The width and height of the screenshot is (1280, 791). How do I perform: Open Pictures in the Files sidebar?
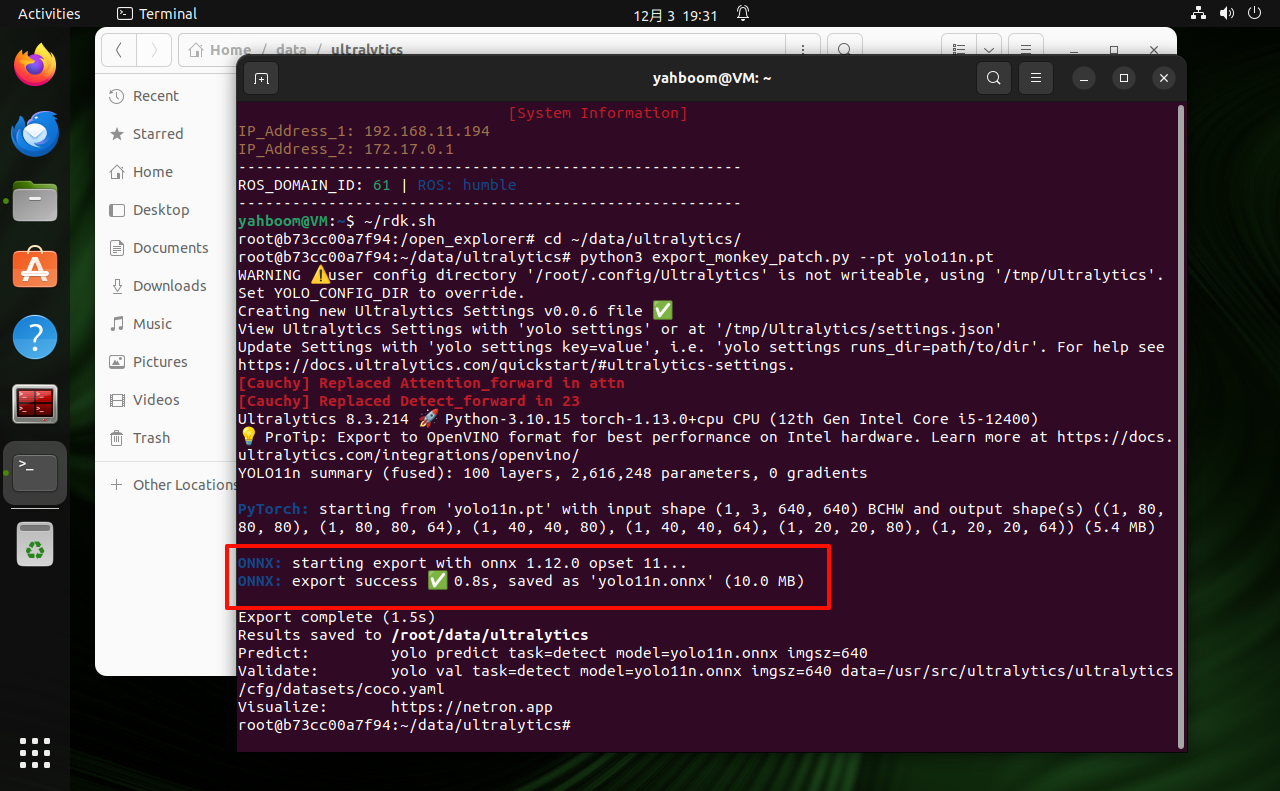[x=165, y=362]
